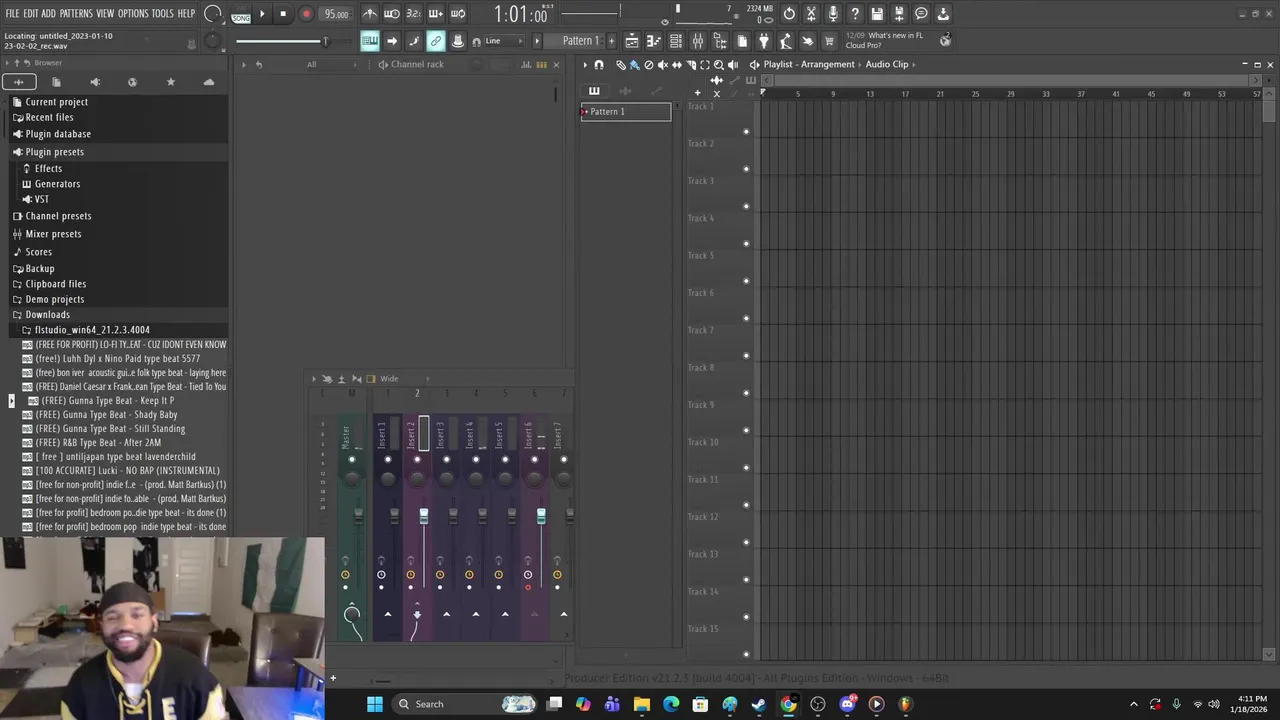This screenshot has width=1280, height=720.
Task: Open the FILE menu
Action: [12, 14]
